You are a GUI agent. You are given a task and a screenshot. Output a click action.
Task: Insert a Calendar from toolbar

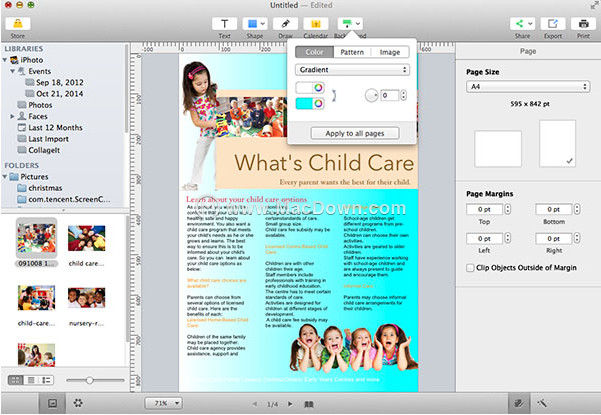(x=315, y=24)
